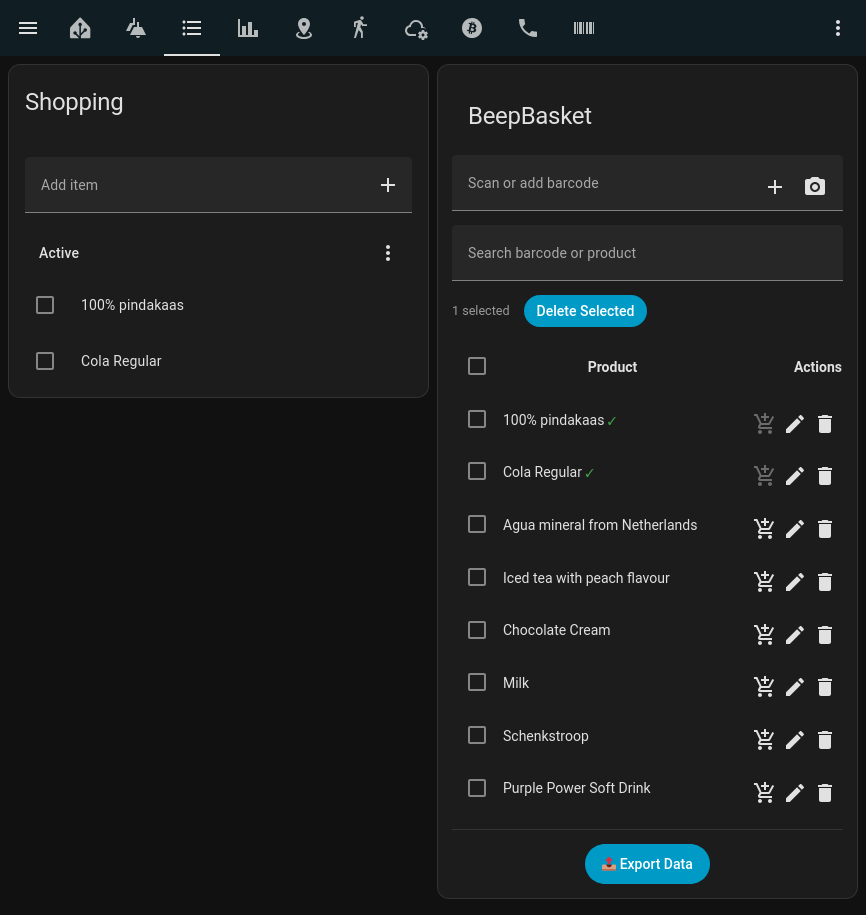Edit the Chocolate Cream product
This screenshot has height=915, width=866.
coord(795,634)
